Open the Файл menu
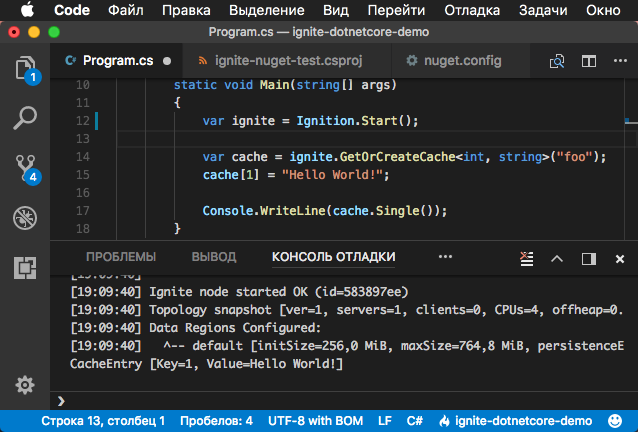Viewport: 638px width, 432px height. pos(125,10)
